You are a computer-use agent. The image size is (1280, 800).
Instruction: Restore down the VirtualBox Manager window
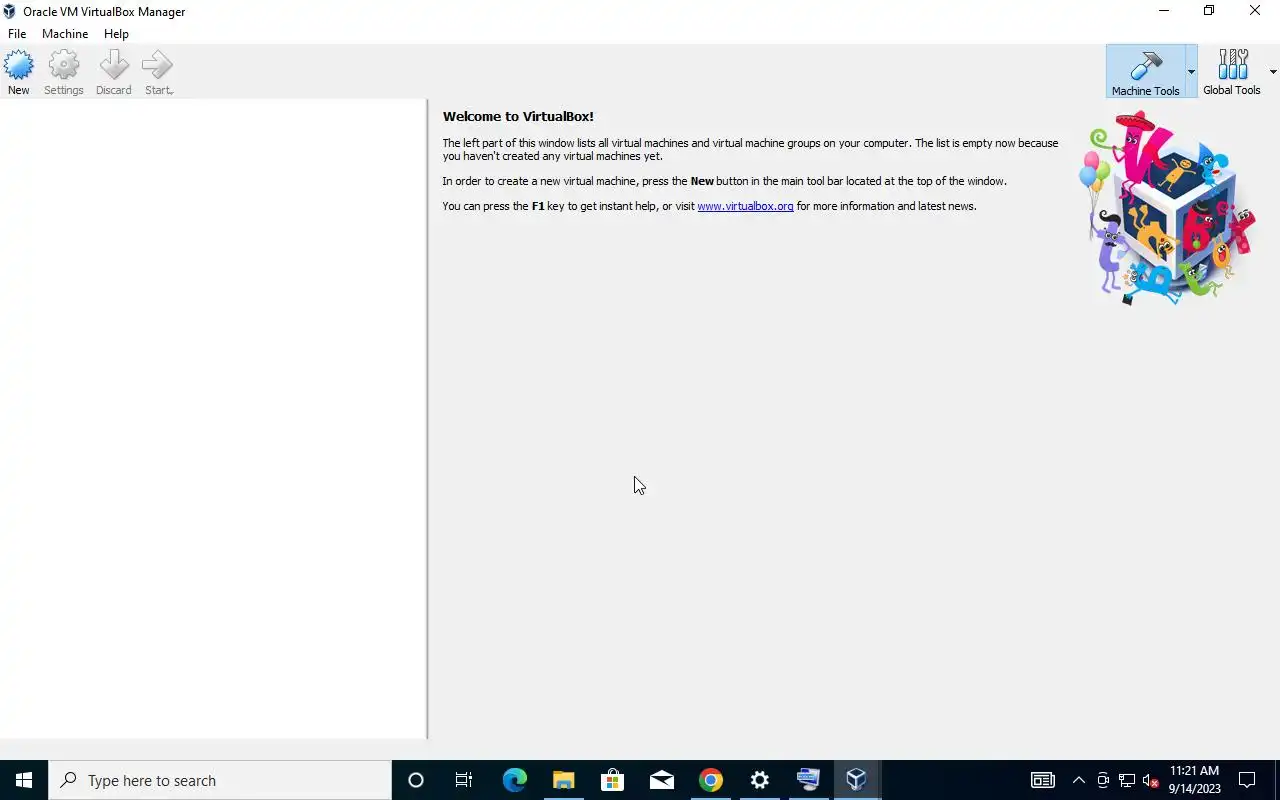tap(1209, 11)
